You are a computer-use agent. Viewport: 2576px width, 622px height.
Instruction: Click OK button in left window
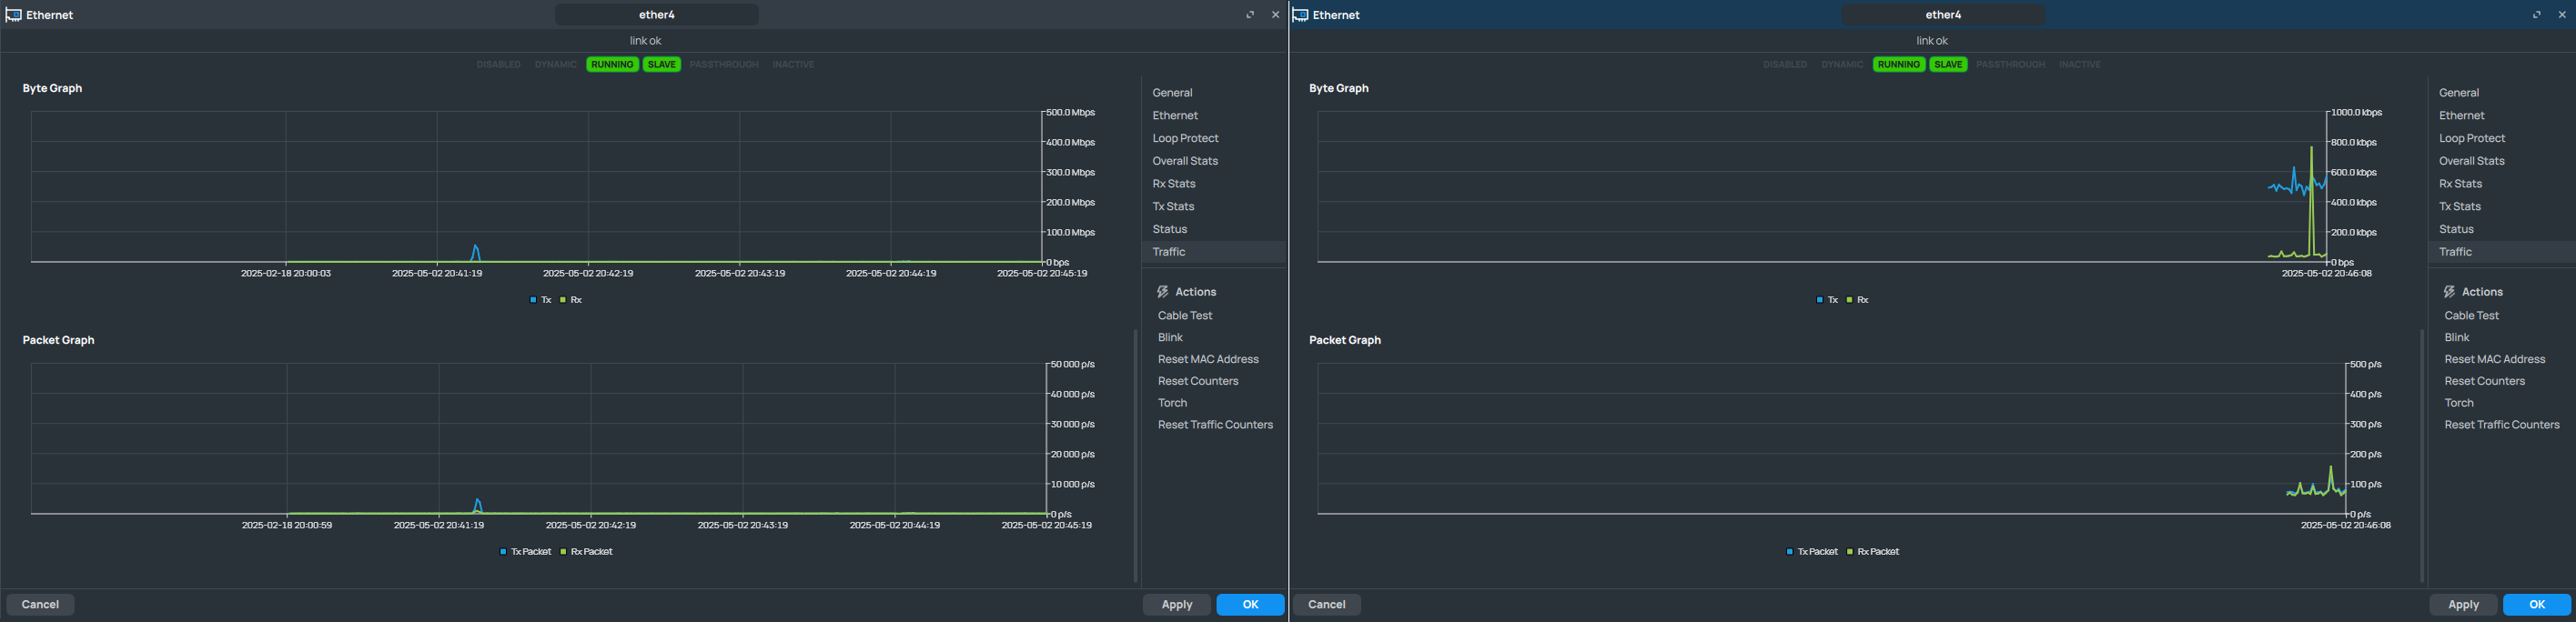coord(1250,605)
